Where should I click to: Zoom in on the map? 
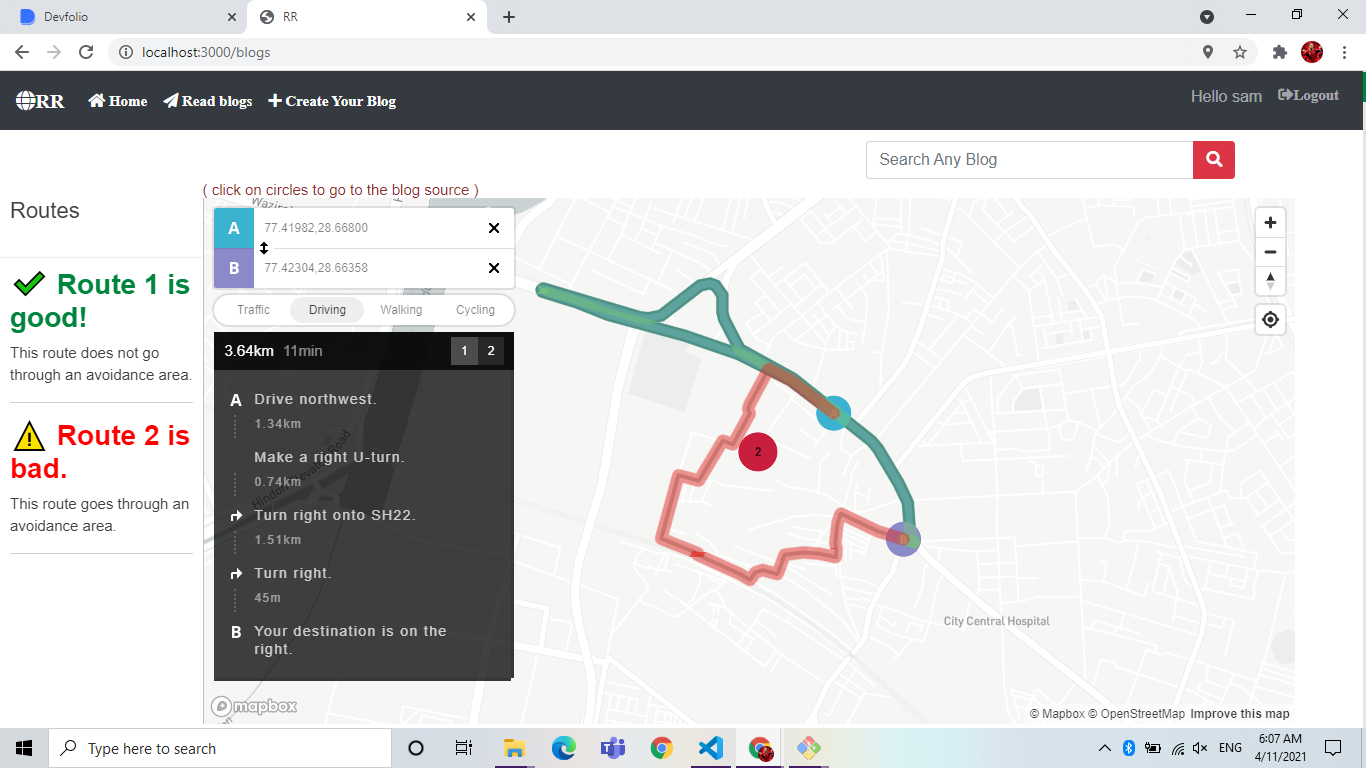pos(1270,223)
